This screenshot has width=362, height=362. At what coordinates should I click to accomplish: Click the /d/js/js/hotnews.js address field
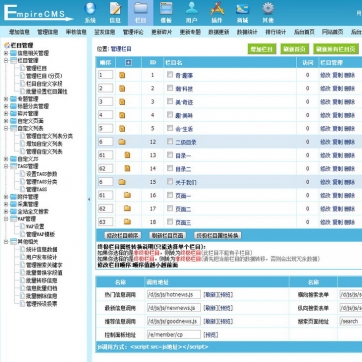pyautogui.click(x=174, y=294)
